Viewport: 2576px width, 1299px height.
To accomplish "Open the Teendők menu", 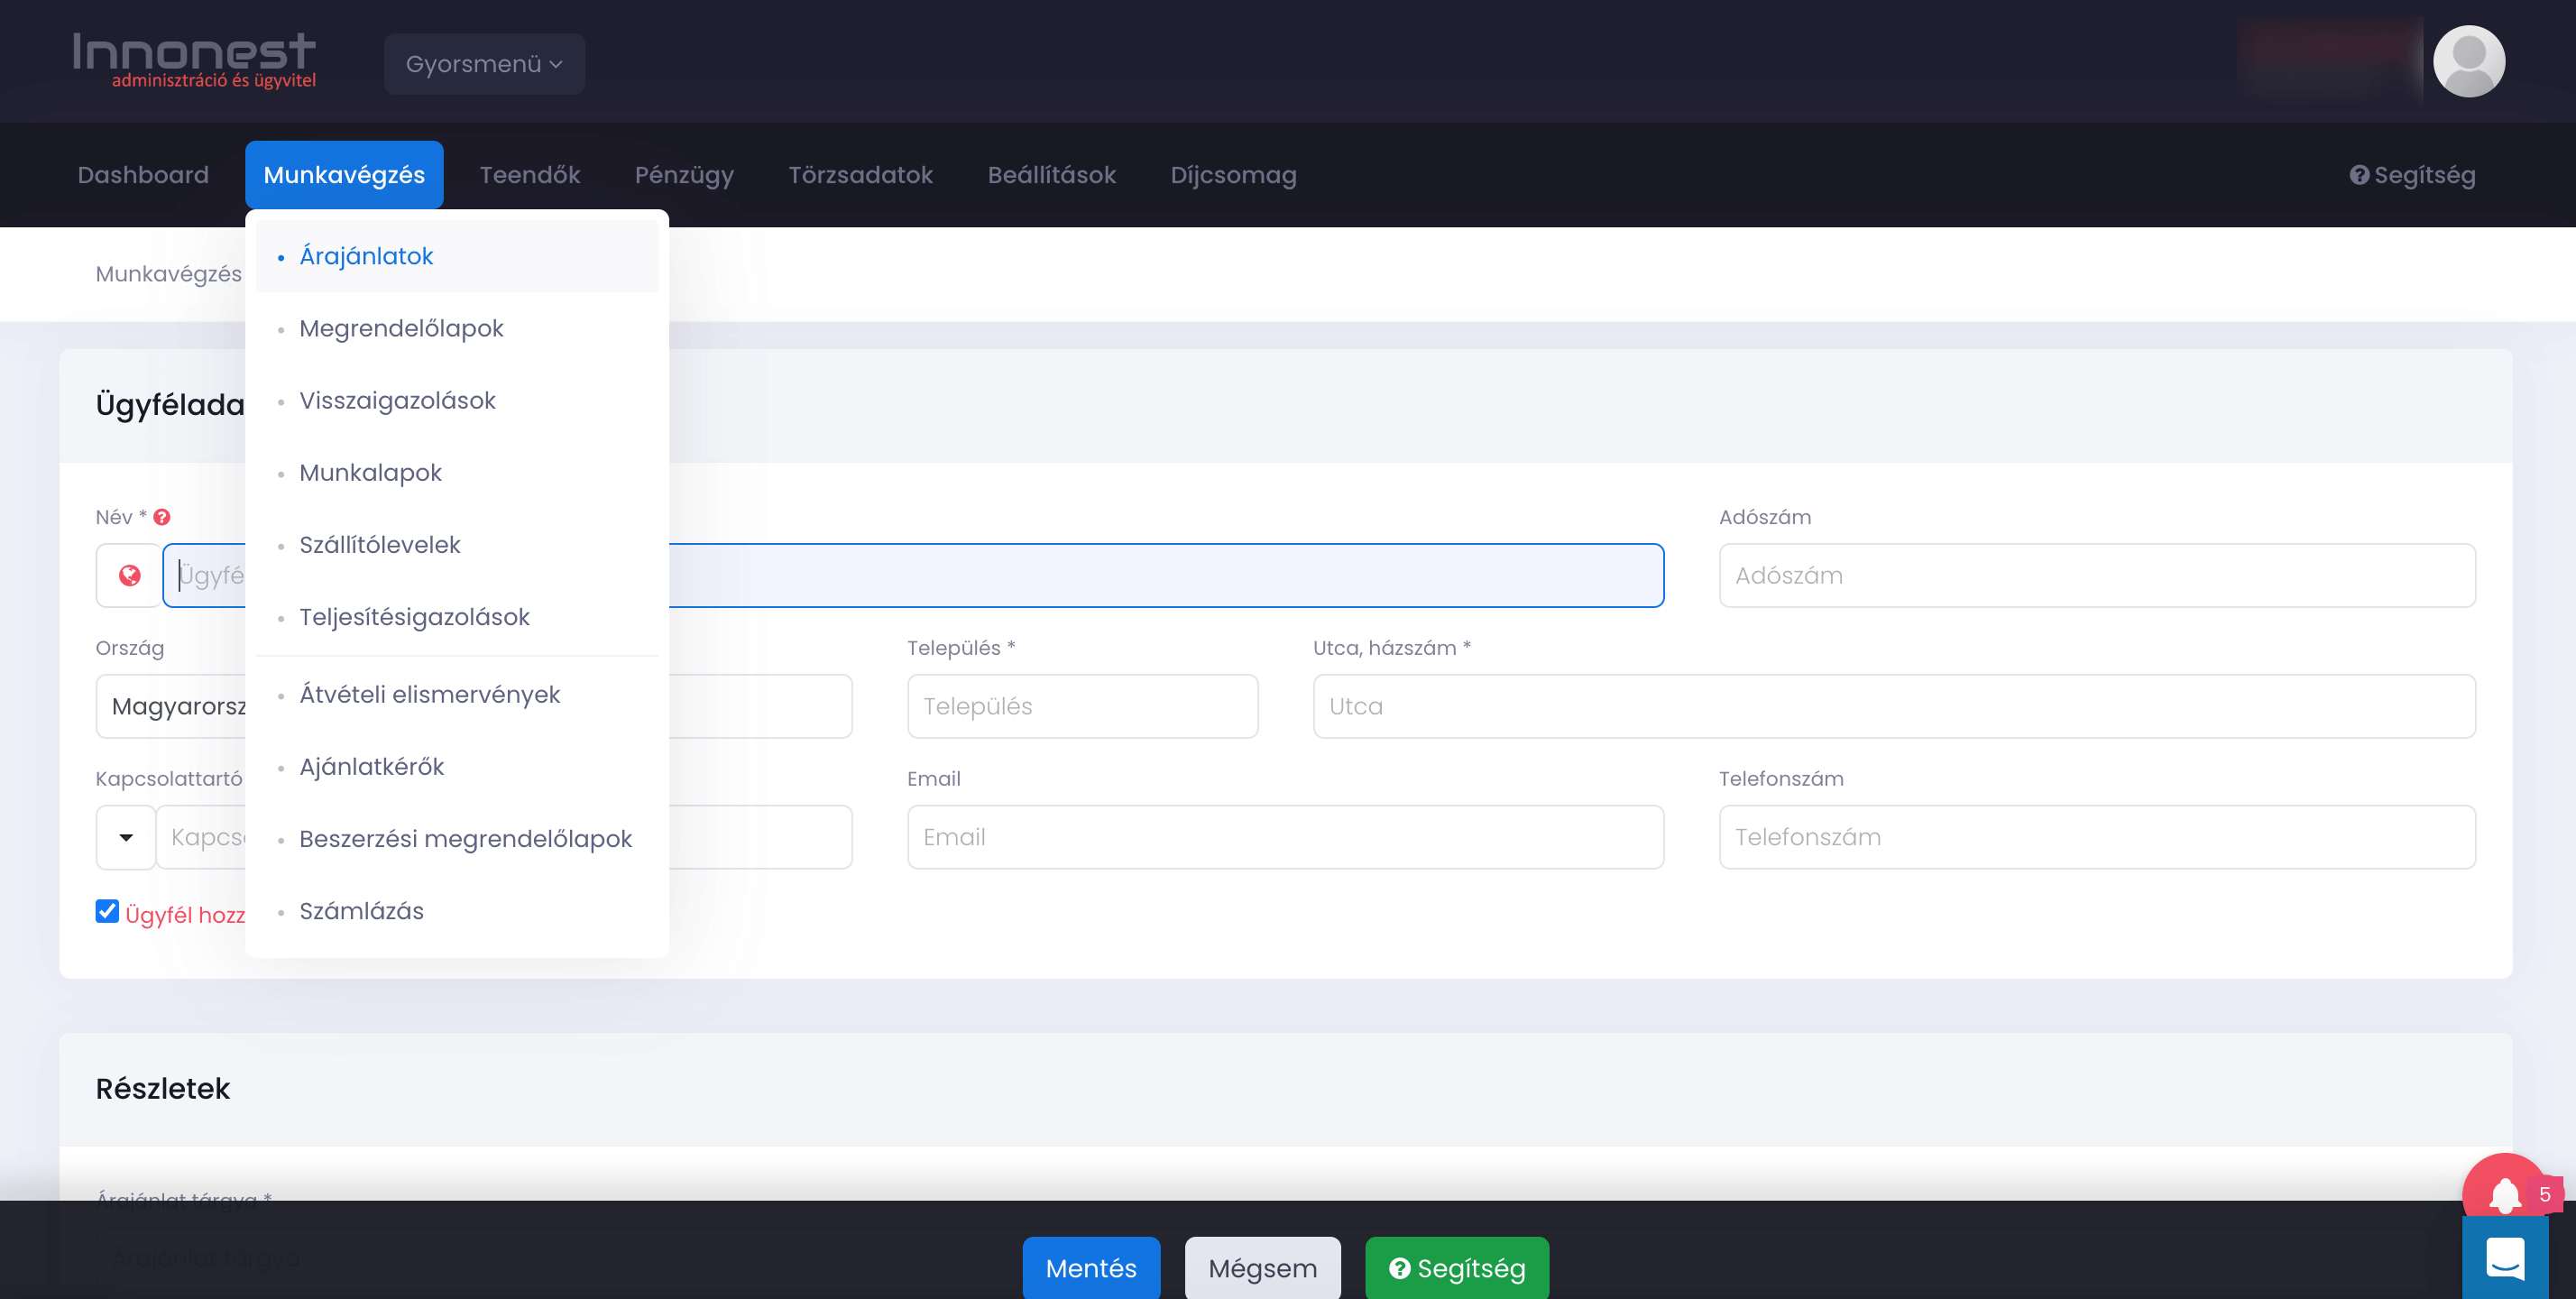I will [x=530, y=175].
